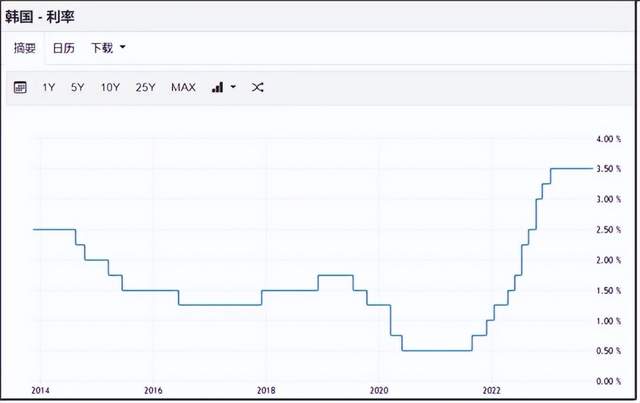Select the 10Y time range
This screenshot has width=640, height=403.
[x=110, y=87]
